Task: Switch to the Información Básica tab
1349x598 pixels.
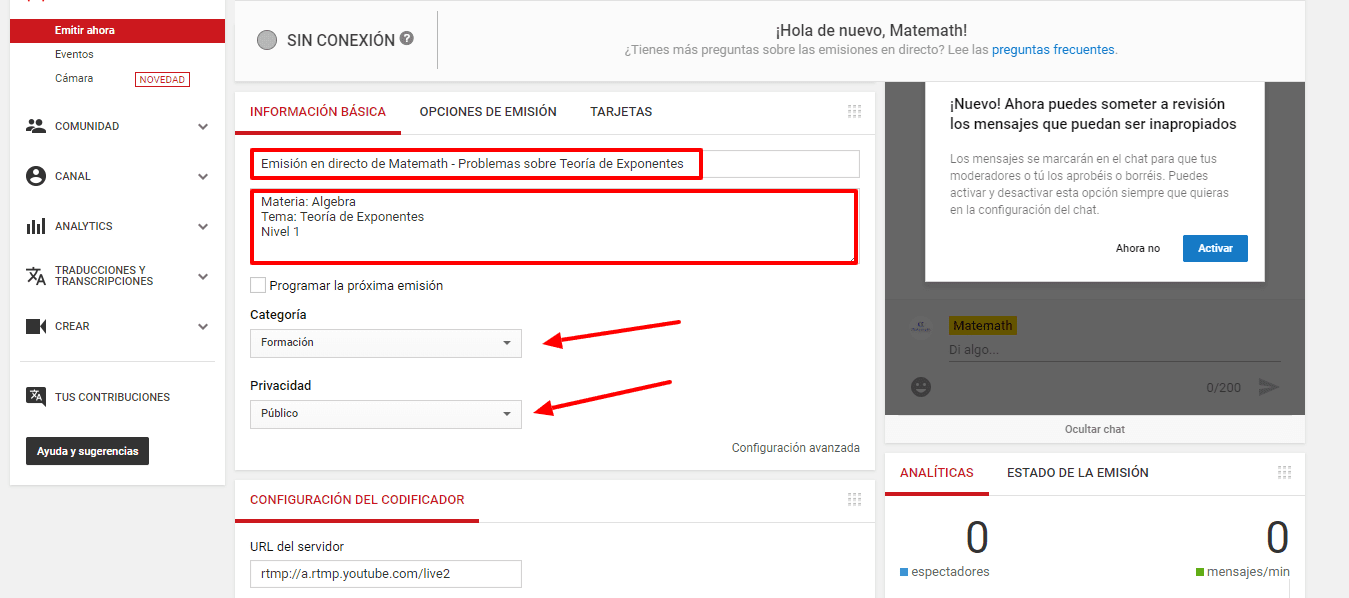Action: coord(318,112)
